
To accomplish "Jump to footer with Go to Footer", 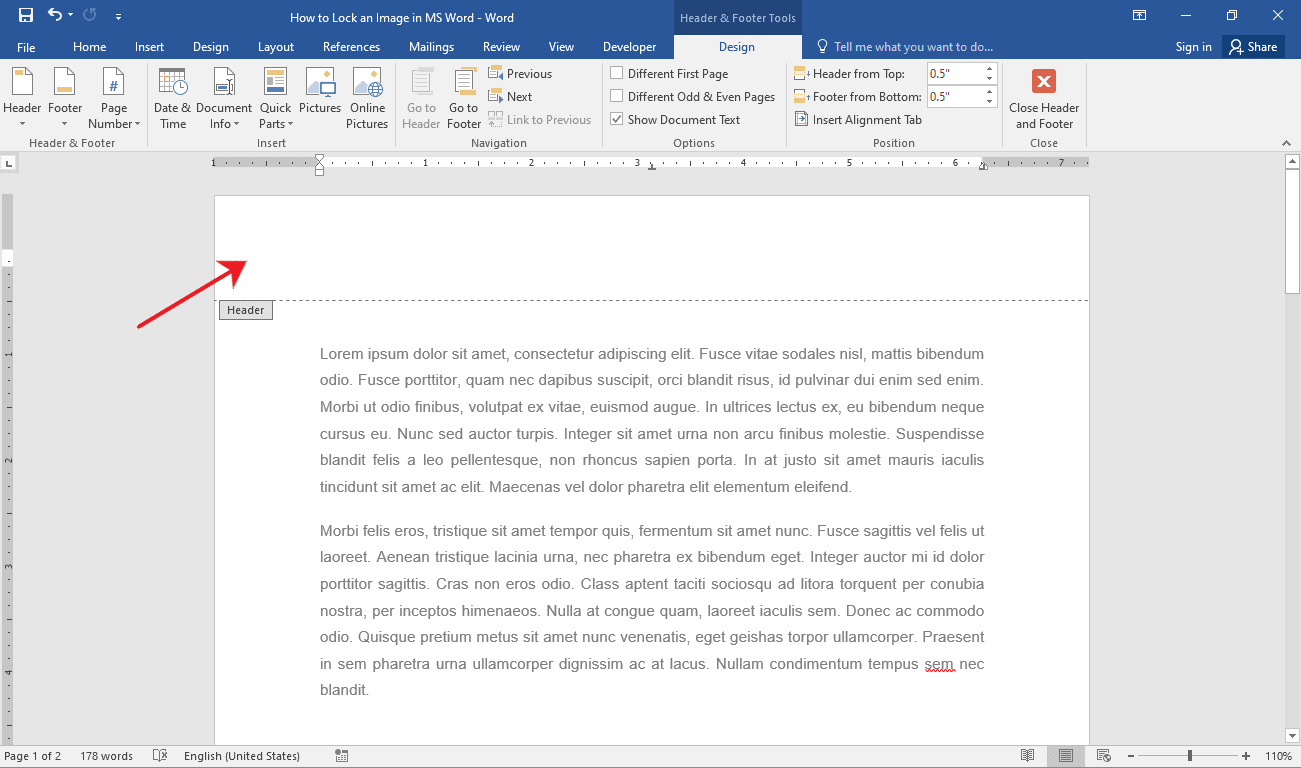I will pyautogui.click(x=463, y=97).
